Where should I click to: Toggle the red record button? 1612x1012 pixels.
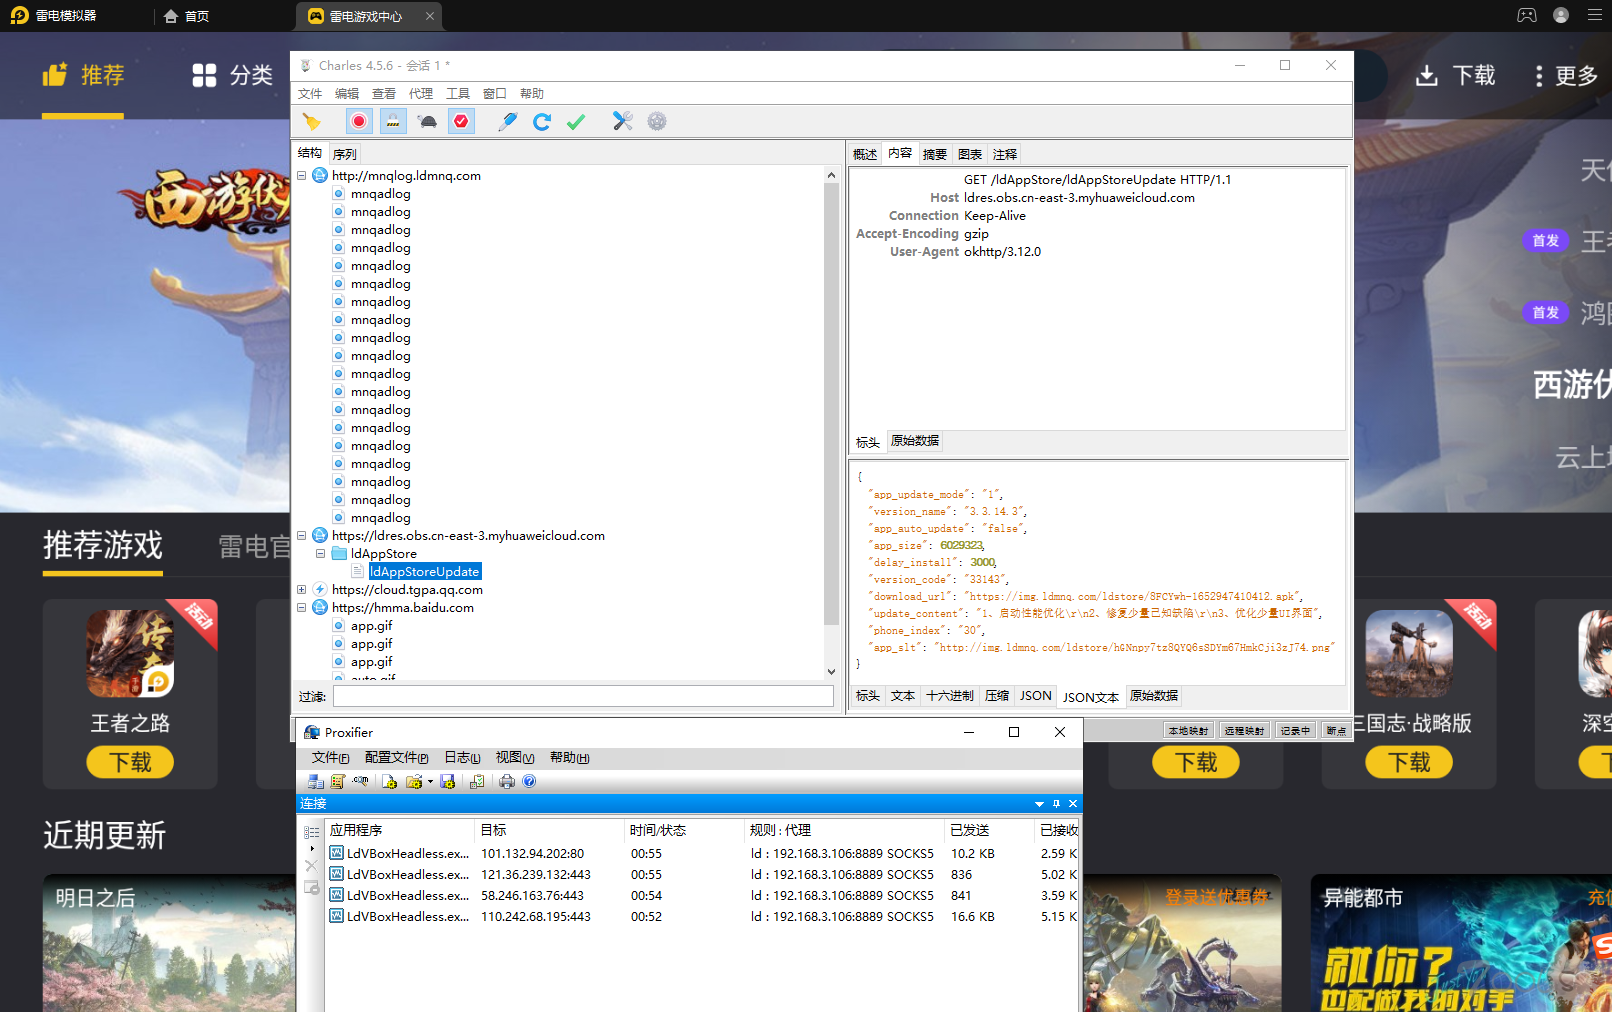(x=359, y=122)
